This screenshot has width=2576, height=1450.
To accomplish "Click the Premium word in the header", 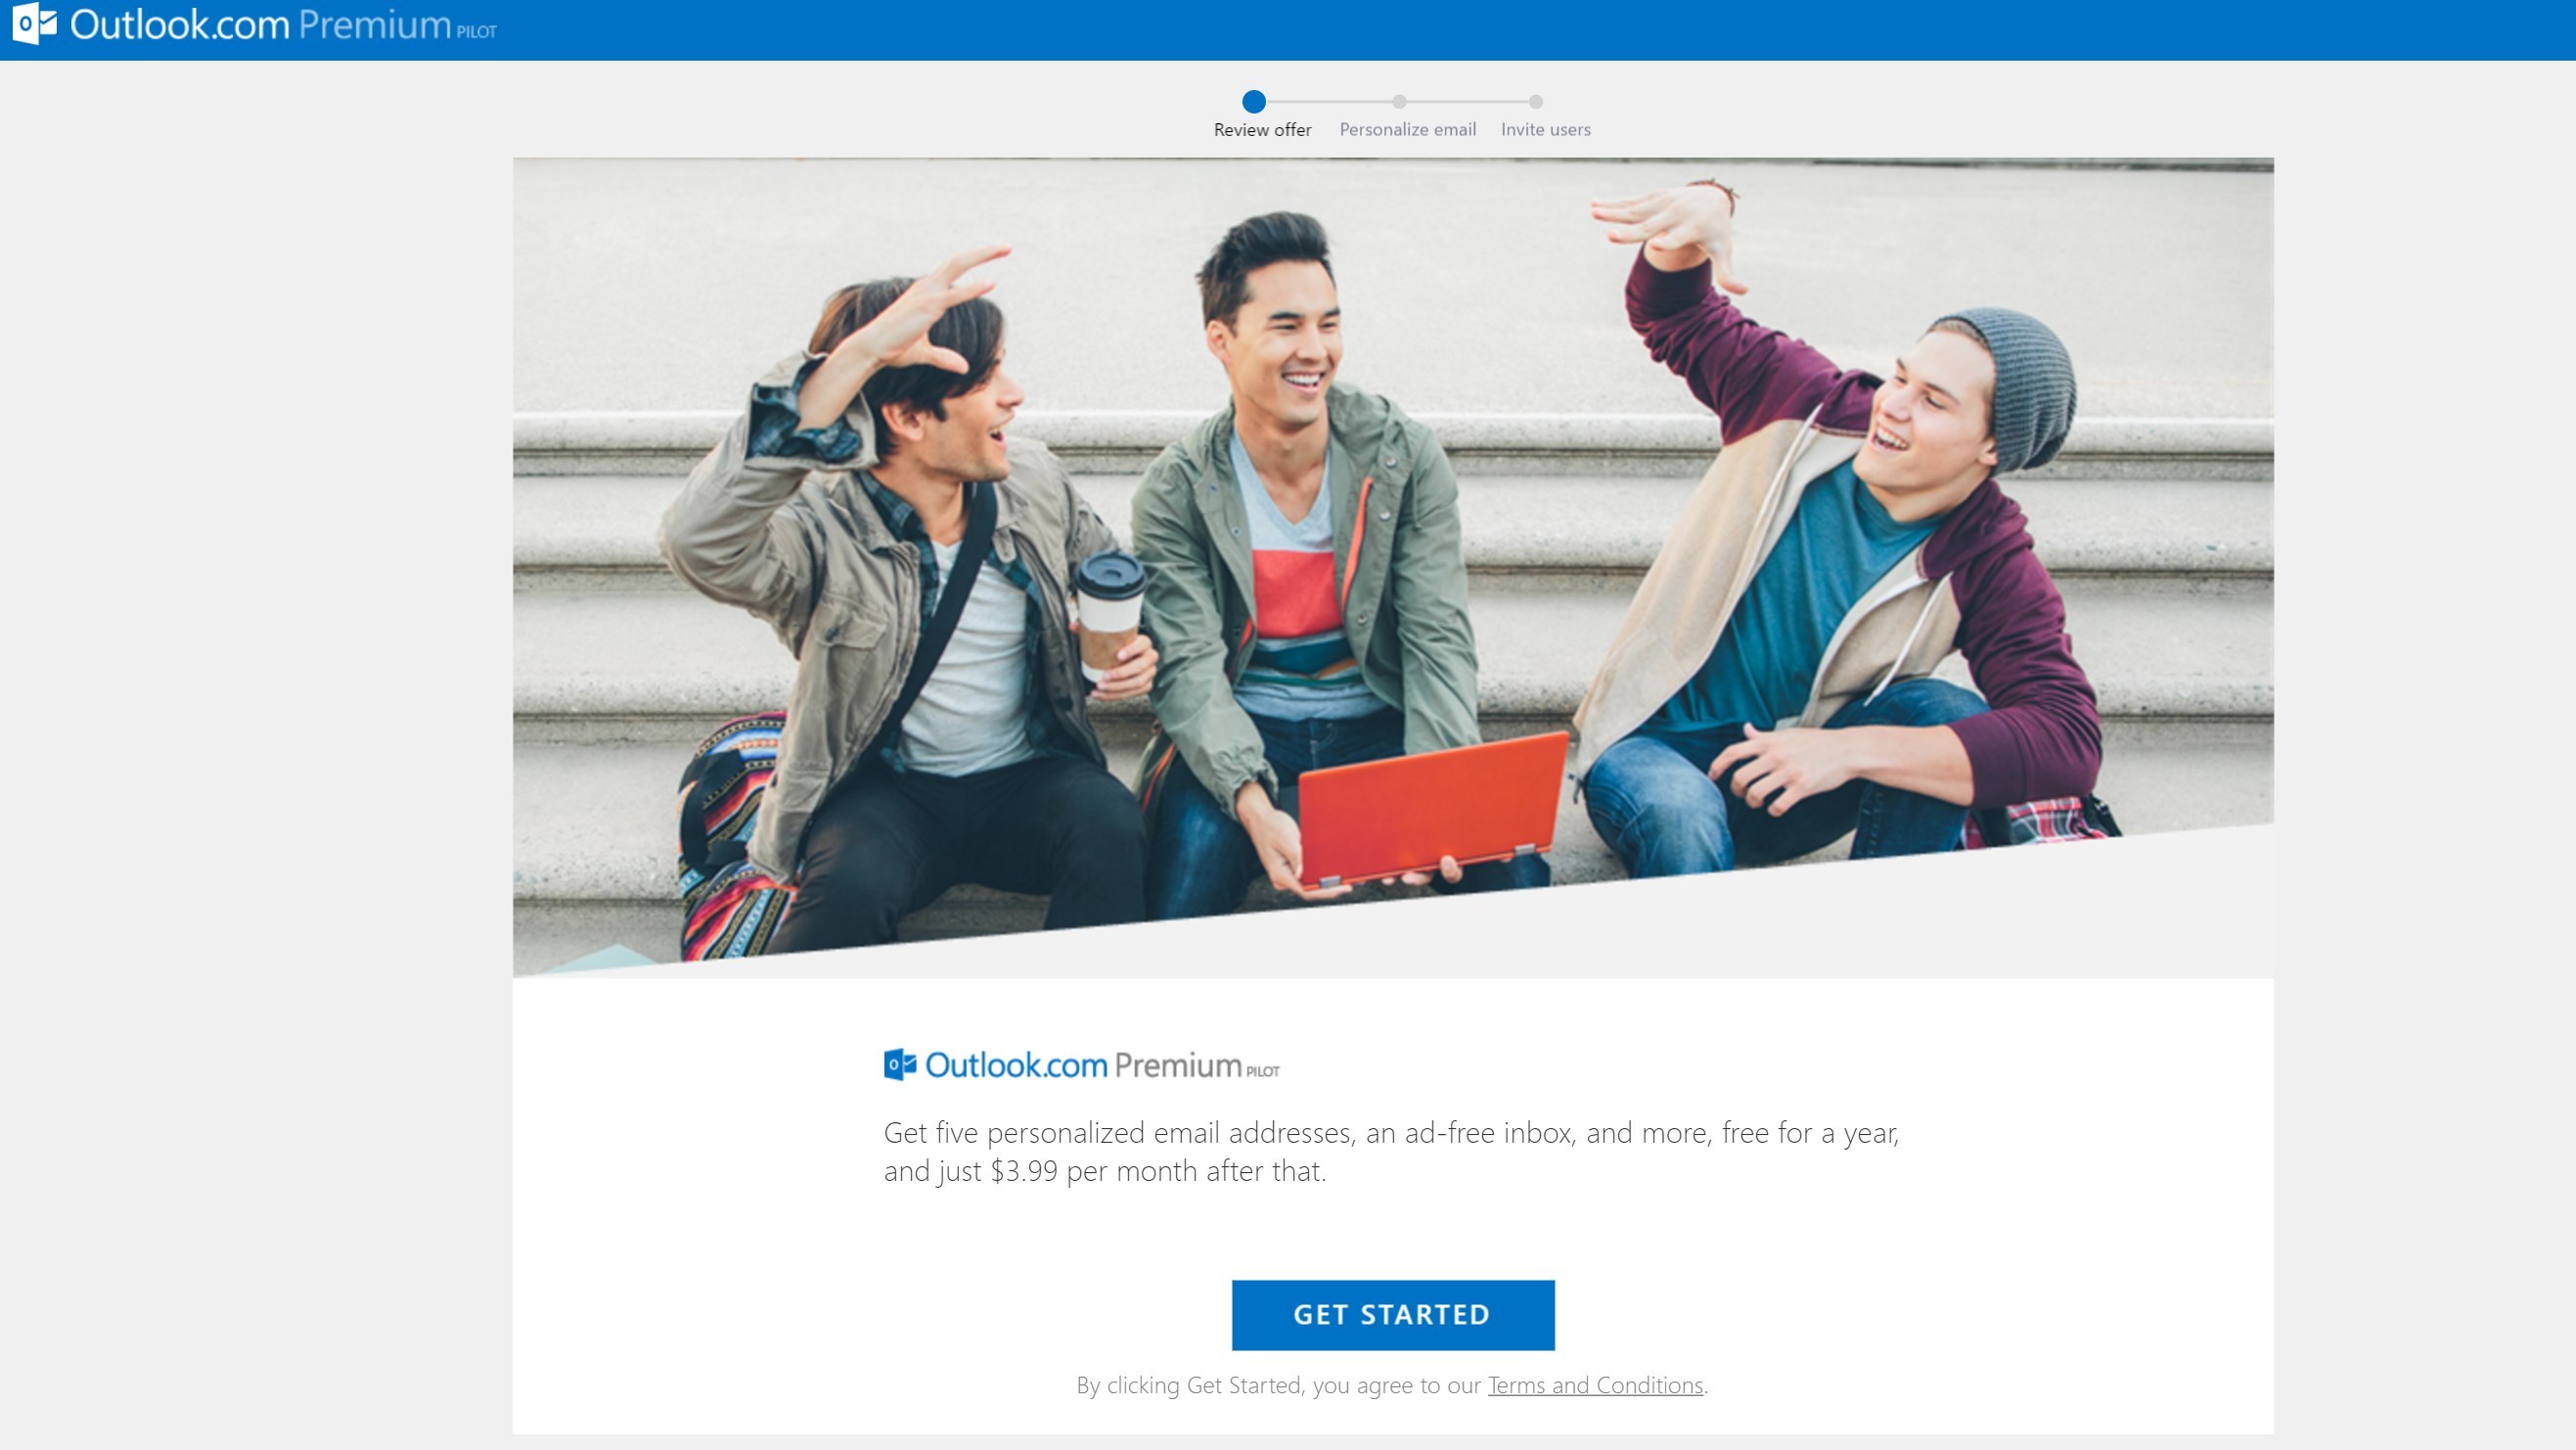I will pos(375,25).
